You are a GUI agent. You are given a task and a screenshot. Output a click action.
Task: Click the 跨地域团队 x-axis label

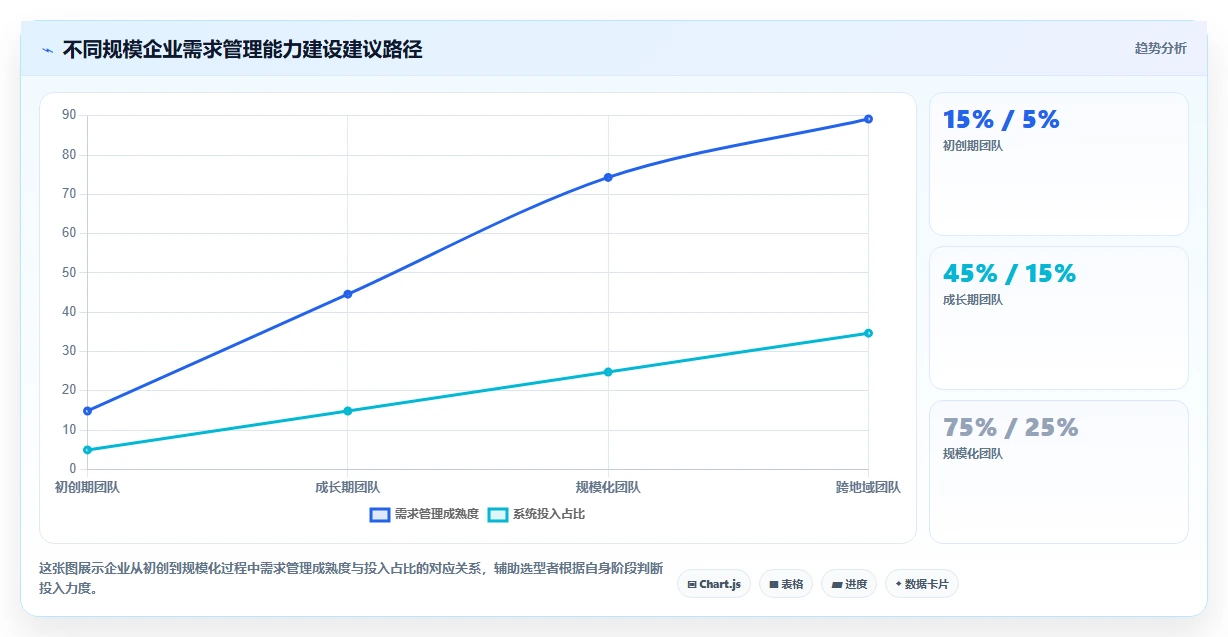tap(868, 488)
